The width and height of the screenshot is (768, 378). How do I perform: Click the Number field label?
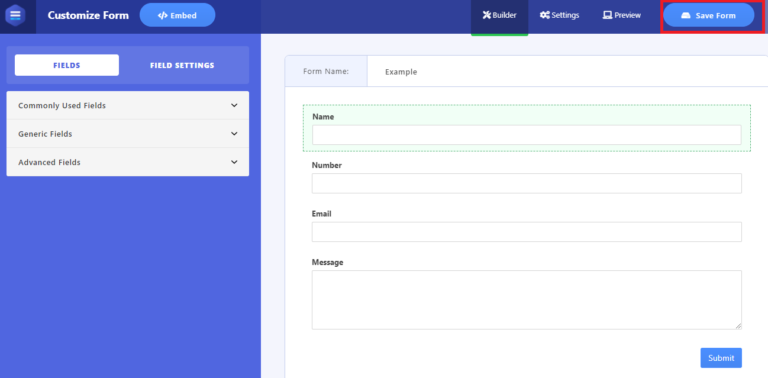pos(327,165)
